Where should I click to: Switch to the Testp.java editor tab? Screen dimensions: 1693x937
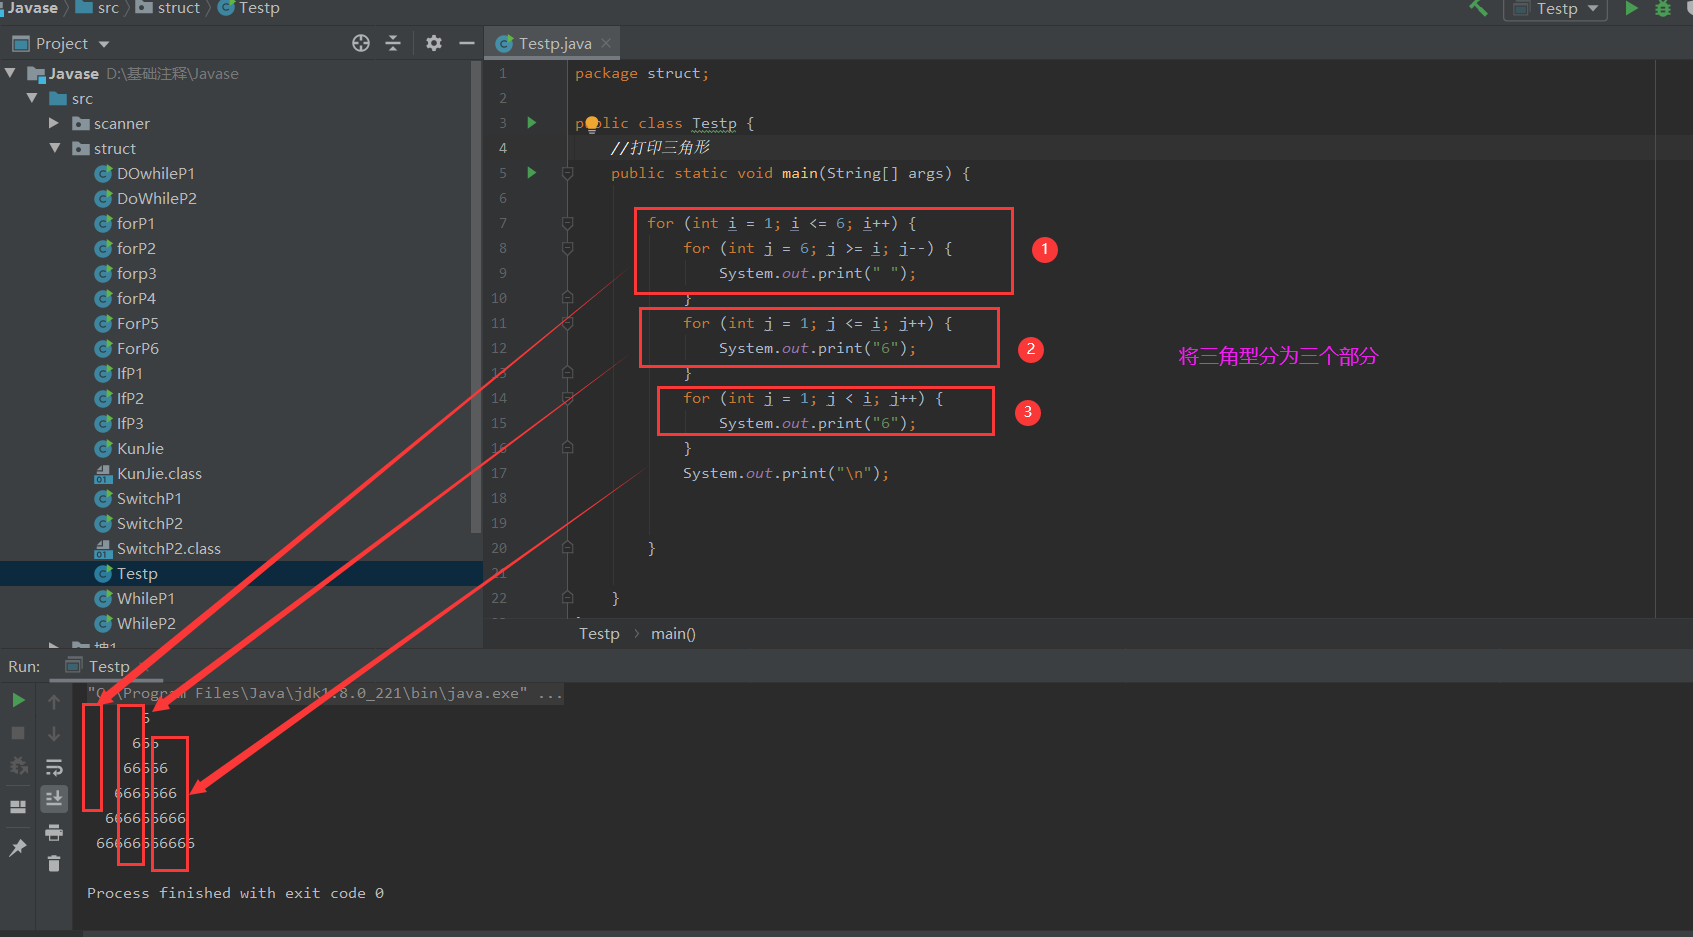(x=555, y=43)
